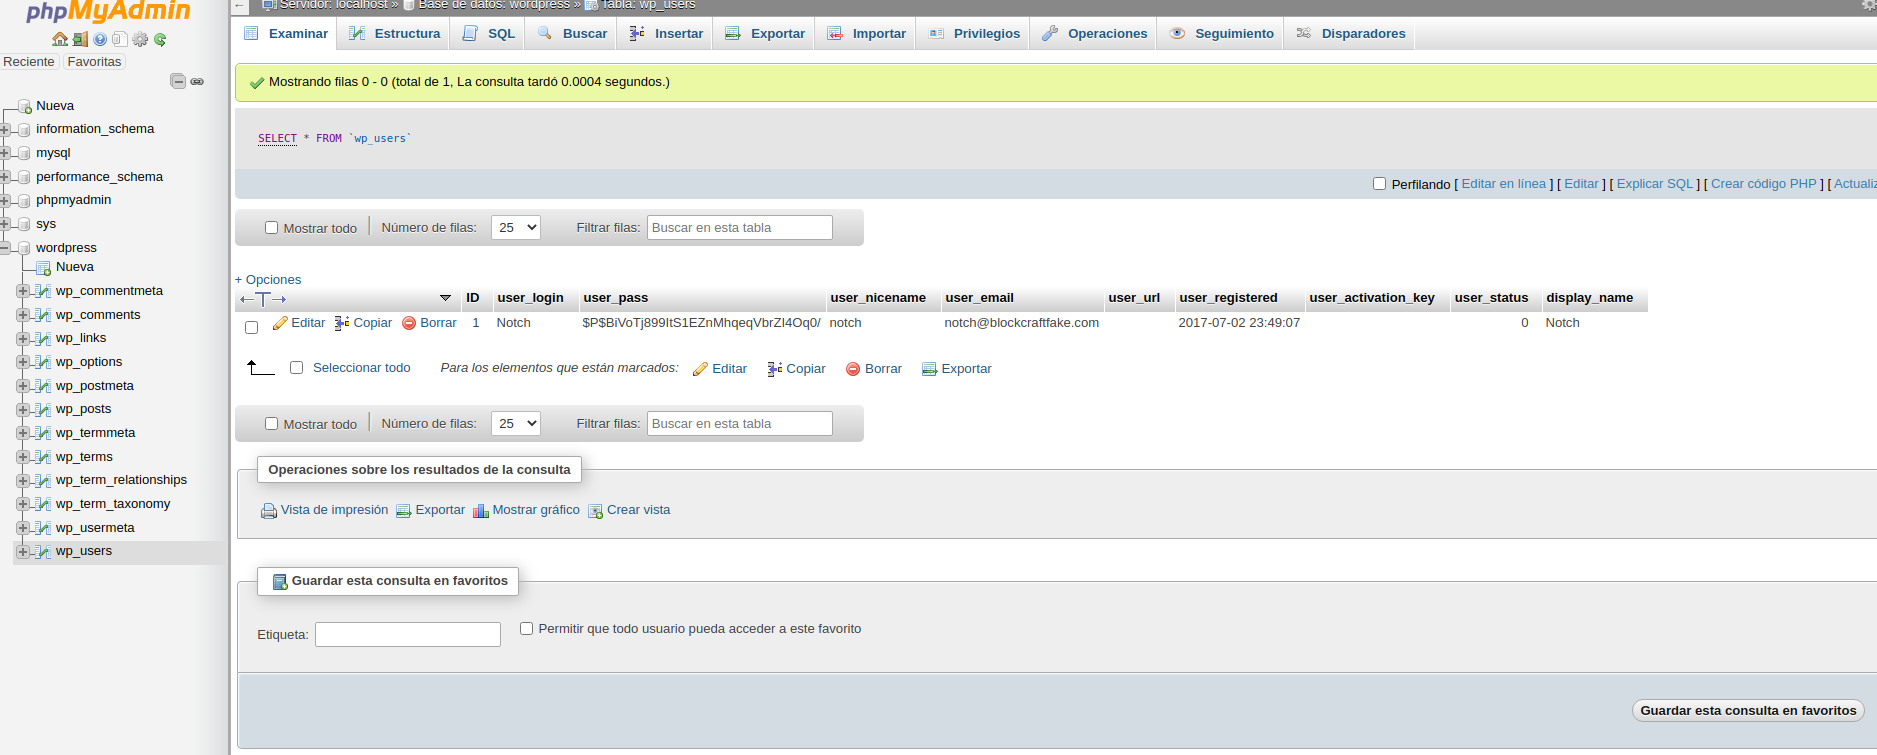Click the log out door icon
This screenshot has width=1877, height=755.
tap(80, 40)
